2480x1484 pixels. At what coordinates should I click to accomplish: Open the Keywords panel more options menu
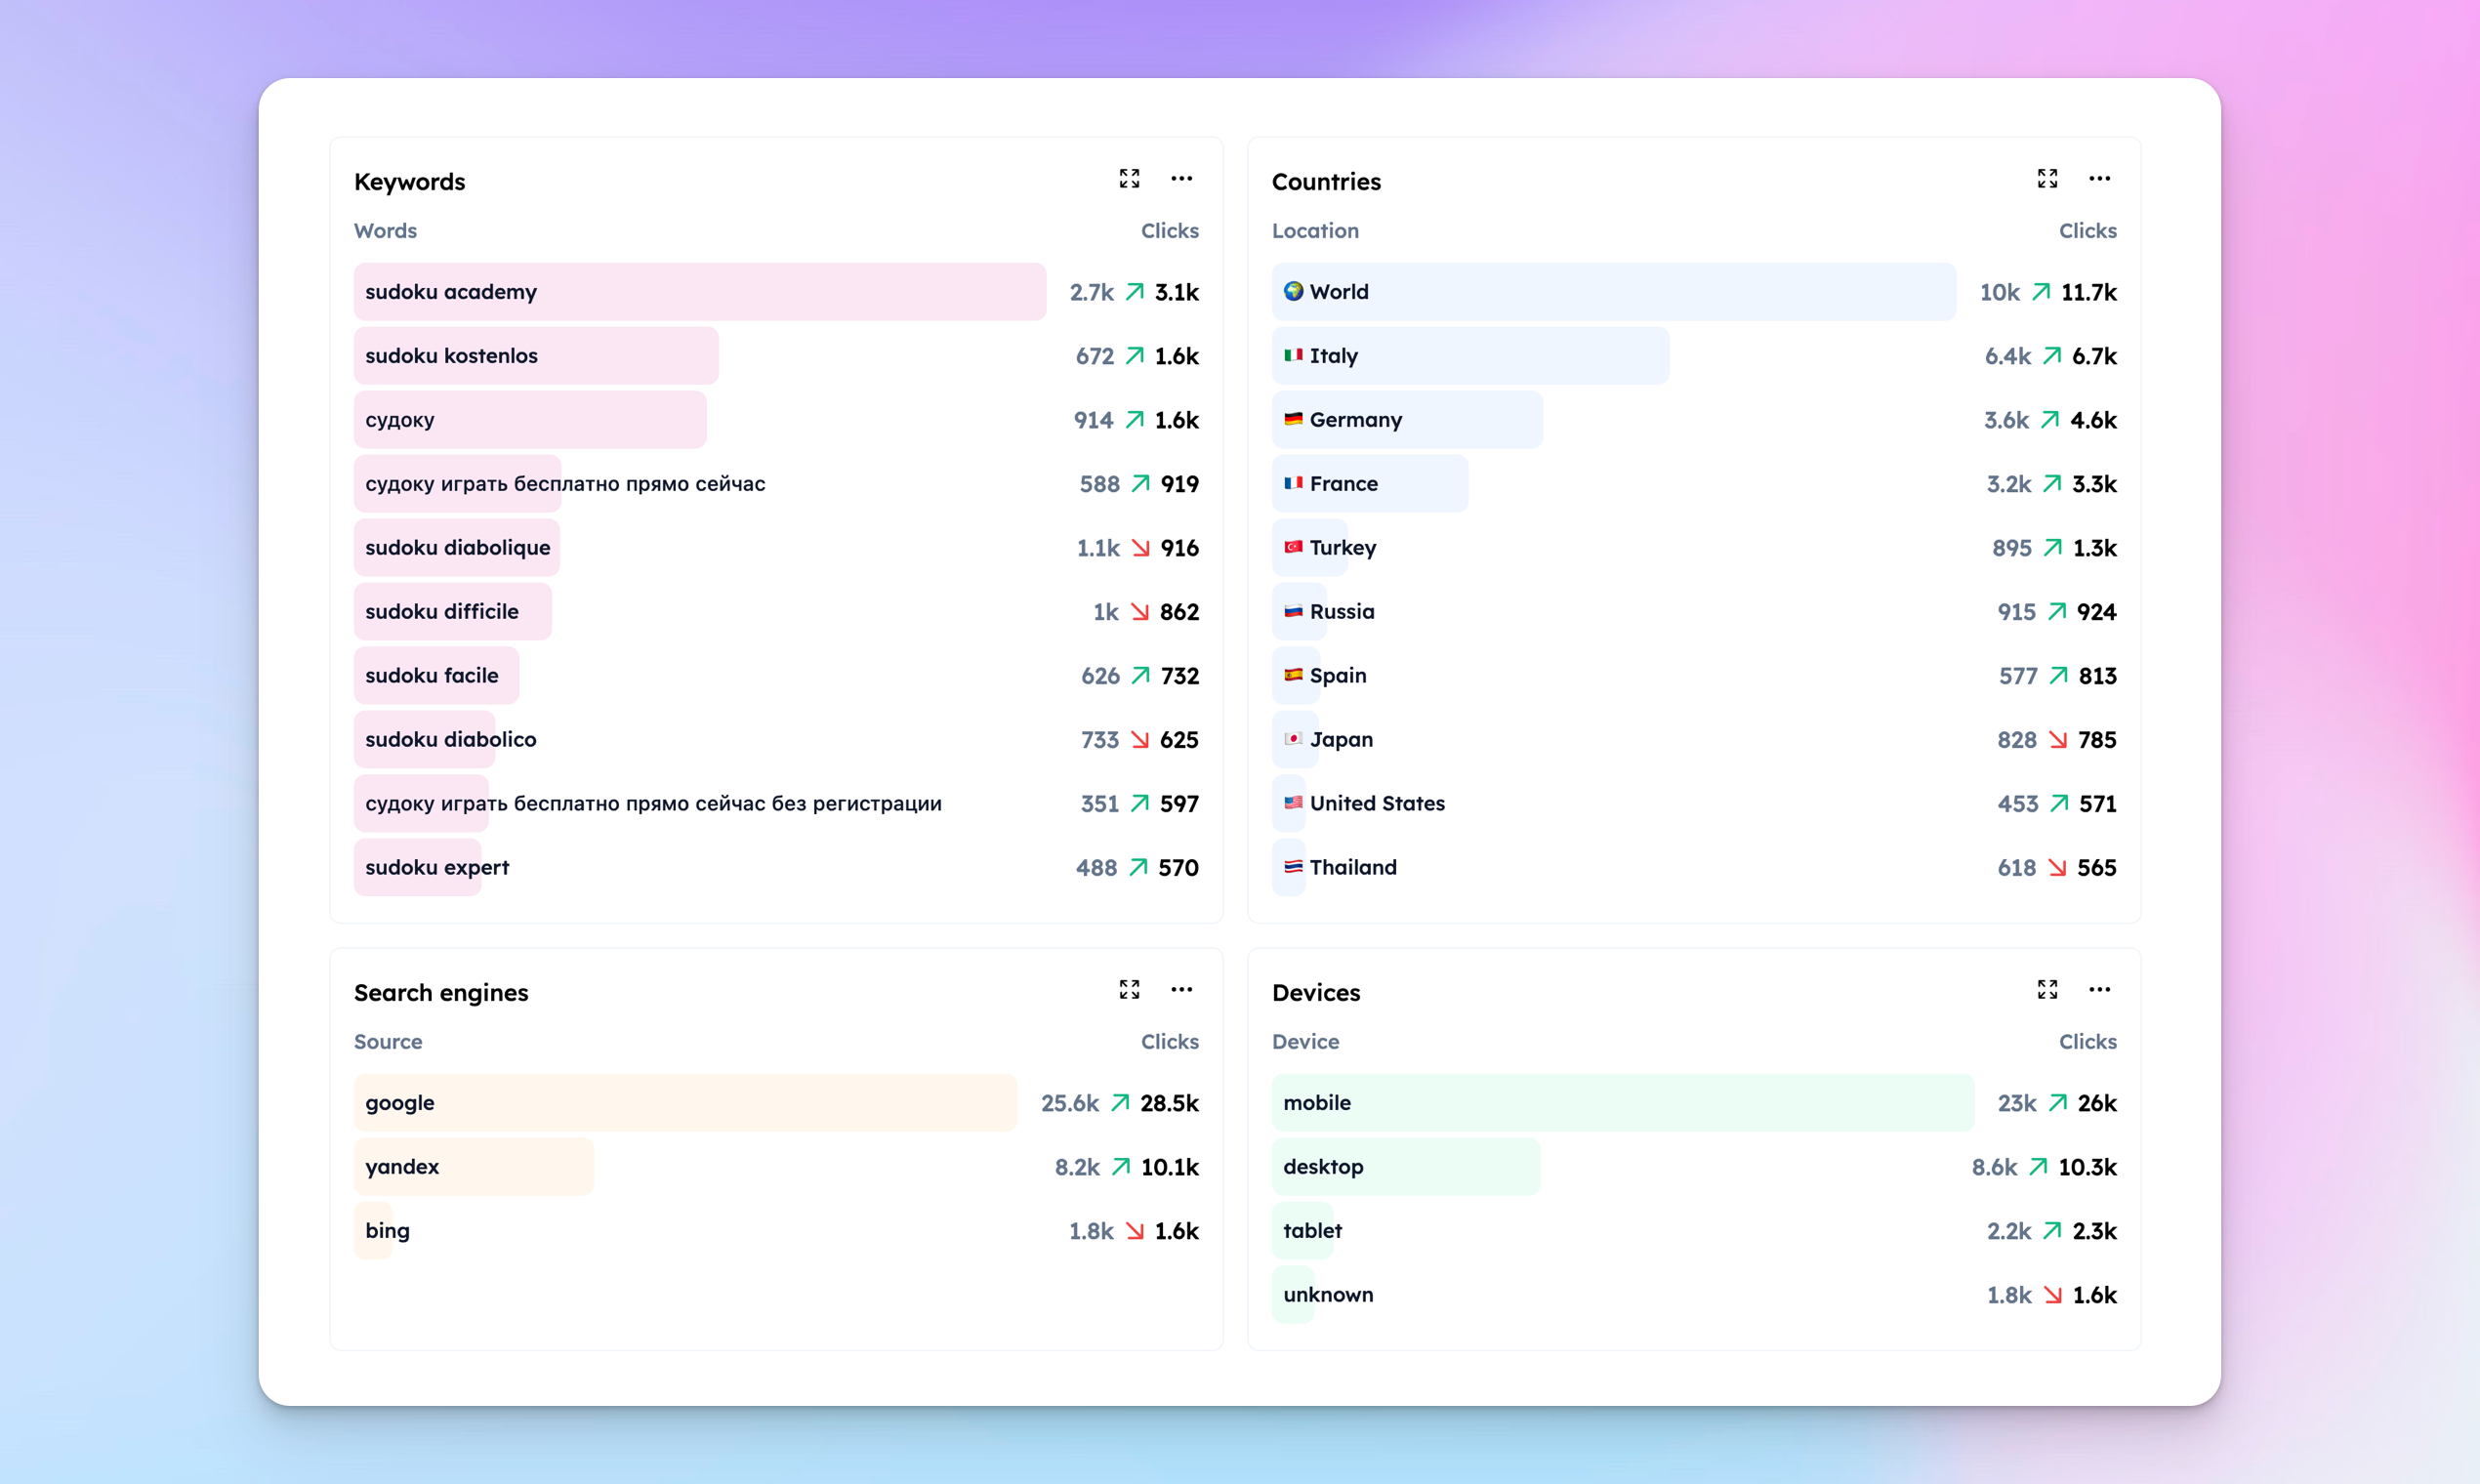click(1181, 179)
